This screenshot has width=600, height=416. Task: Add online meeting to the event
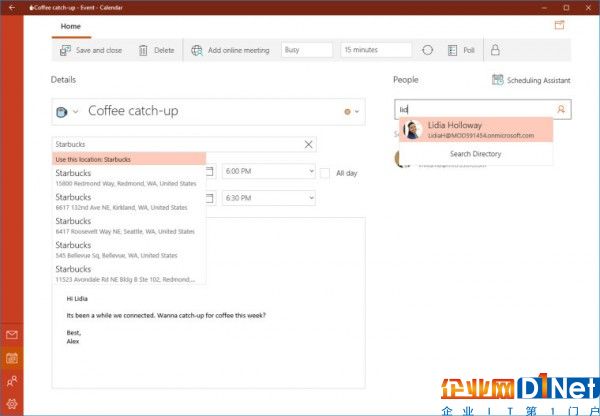point(230,50)
